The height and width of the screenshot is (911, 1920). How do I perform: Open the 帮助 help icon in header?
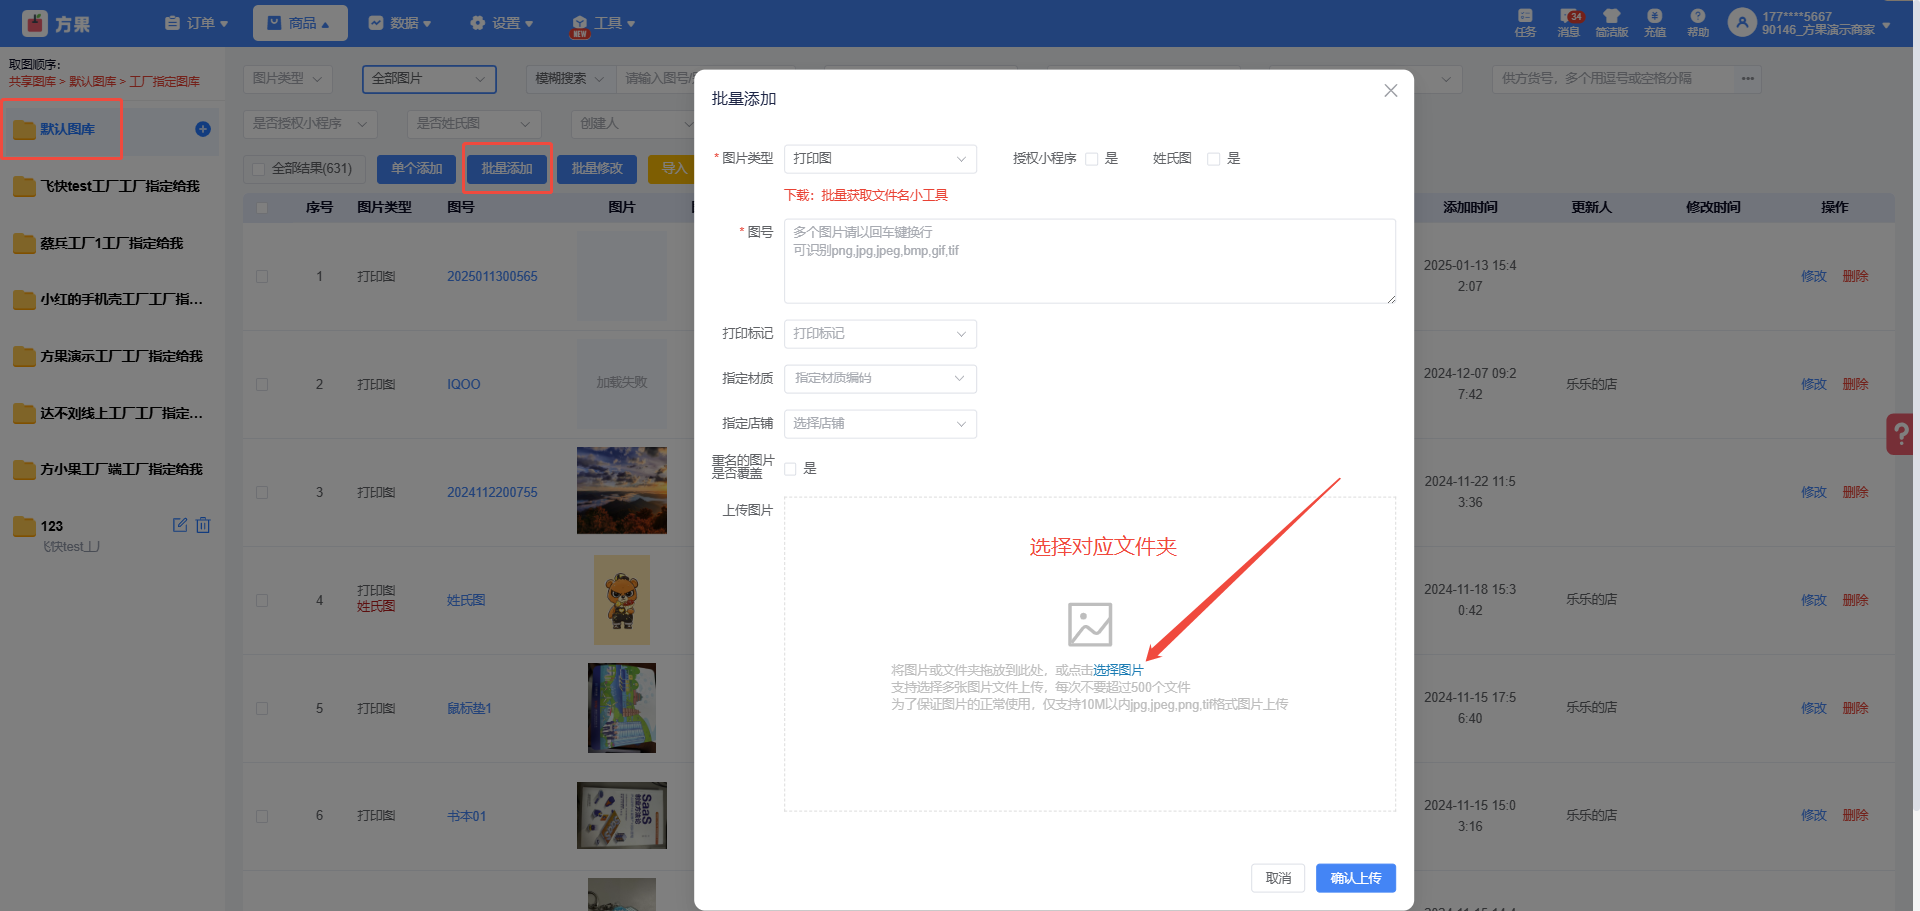tap(1698, 16)
